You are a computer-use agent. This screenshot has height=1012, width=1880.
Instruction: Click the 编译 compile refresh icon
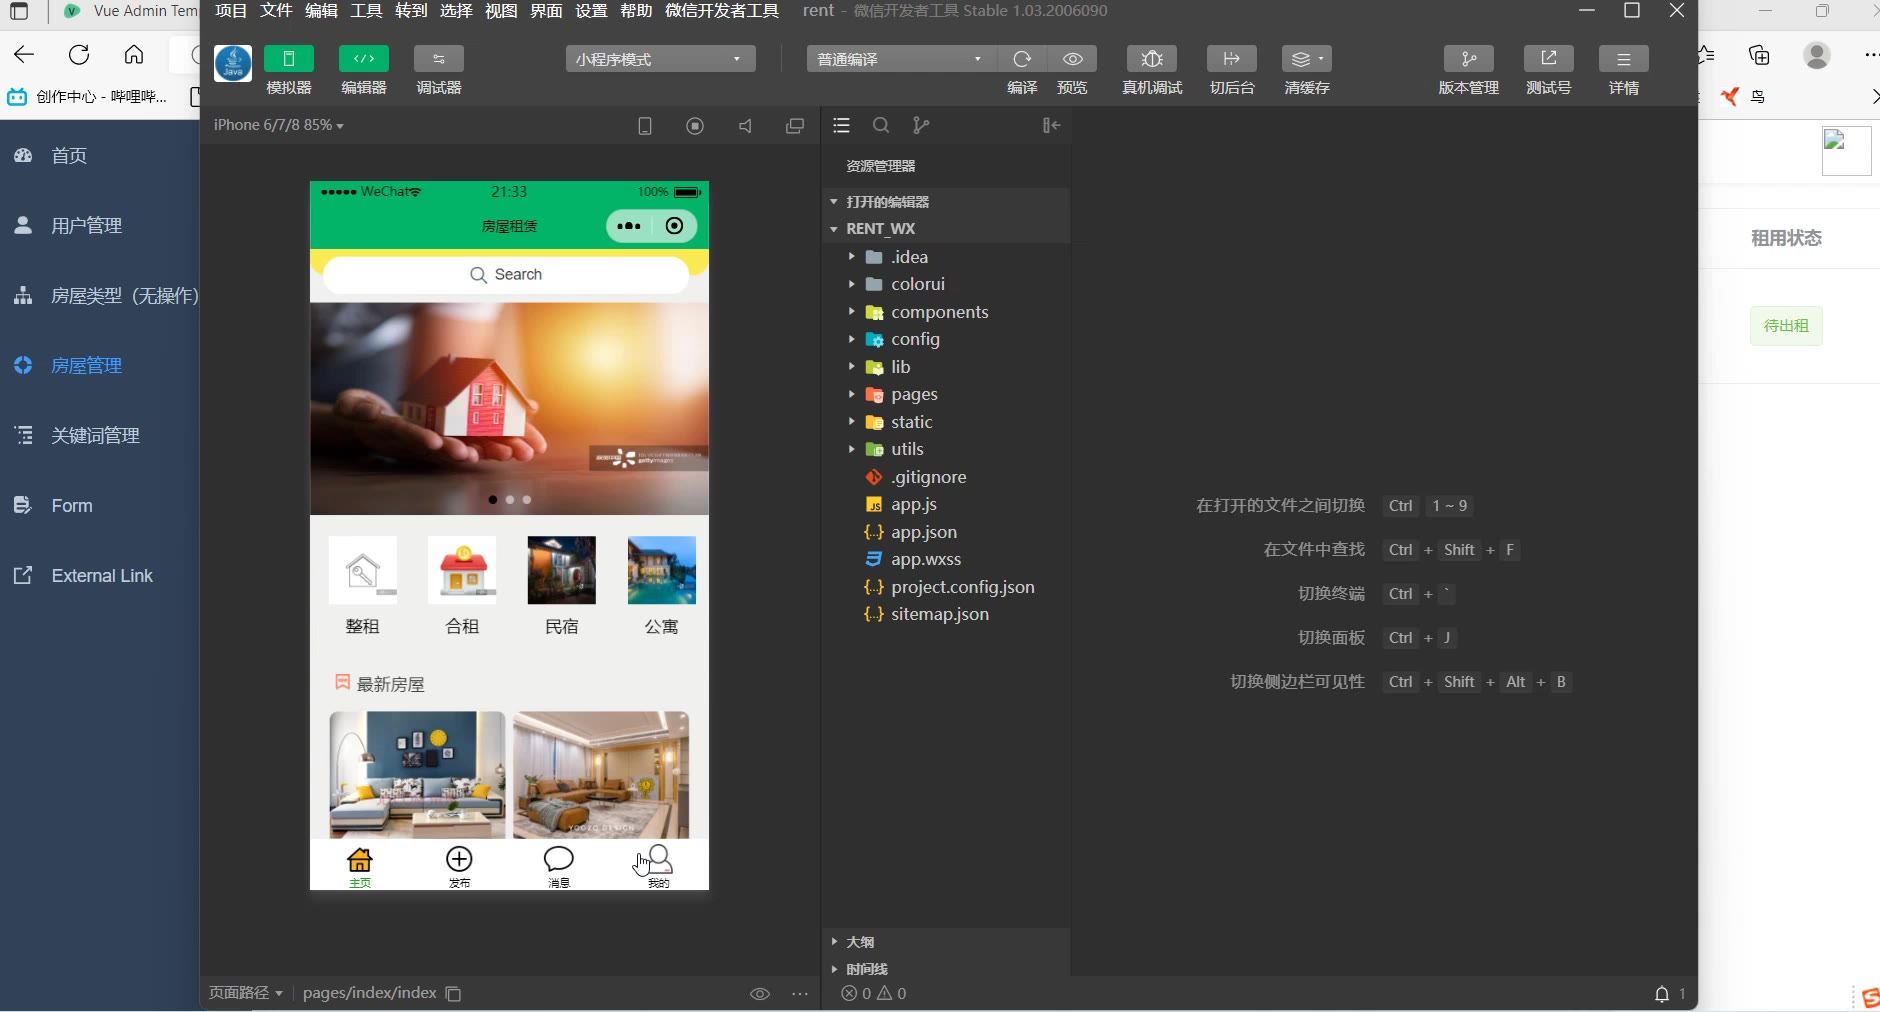(1021, 59)
